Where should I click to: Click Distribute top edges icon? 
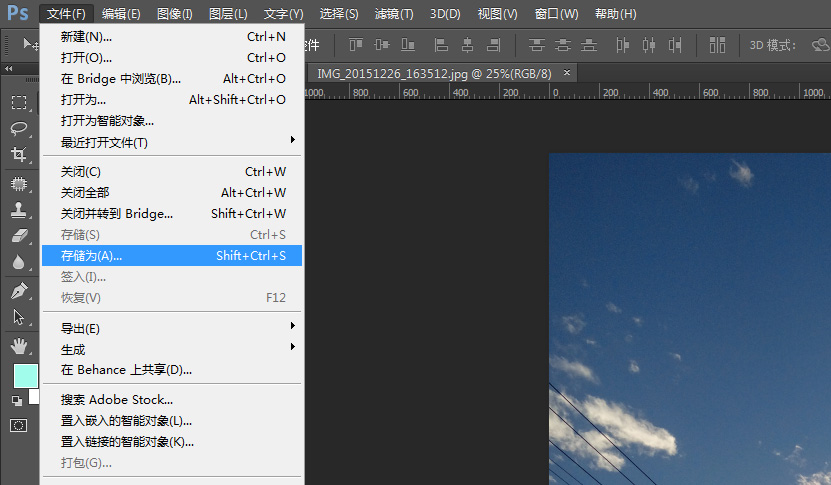click(x=536, y=45)
